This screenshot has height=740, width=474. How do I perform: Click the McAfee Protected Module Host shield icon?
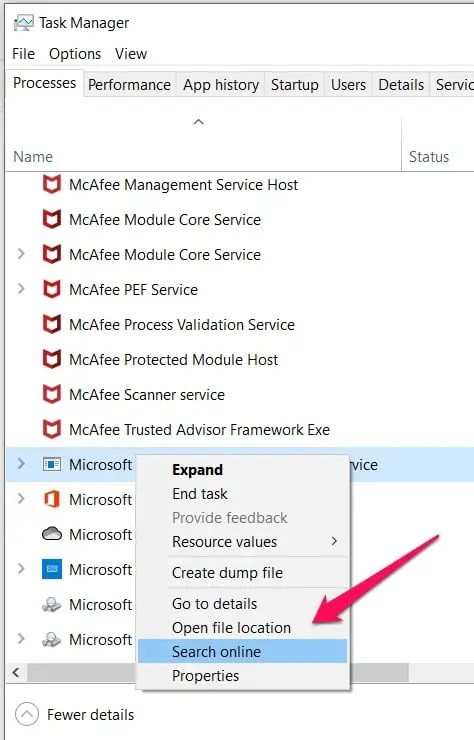(51, 359)
